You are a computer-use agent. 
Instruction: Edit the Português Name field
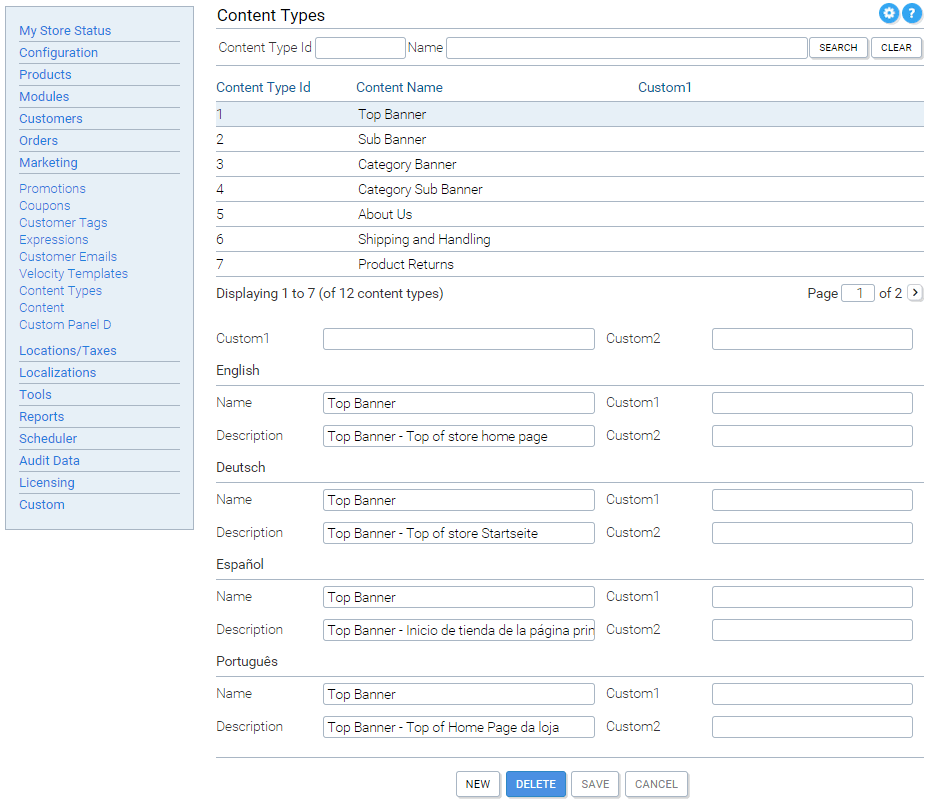coord(458,694)
